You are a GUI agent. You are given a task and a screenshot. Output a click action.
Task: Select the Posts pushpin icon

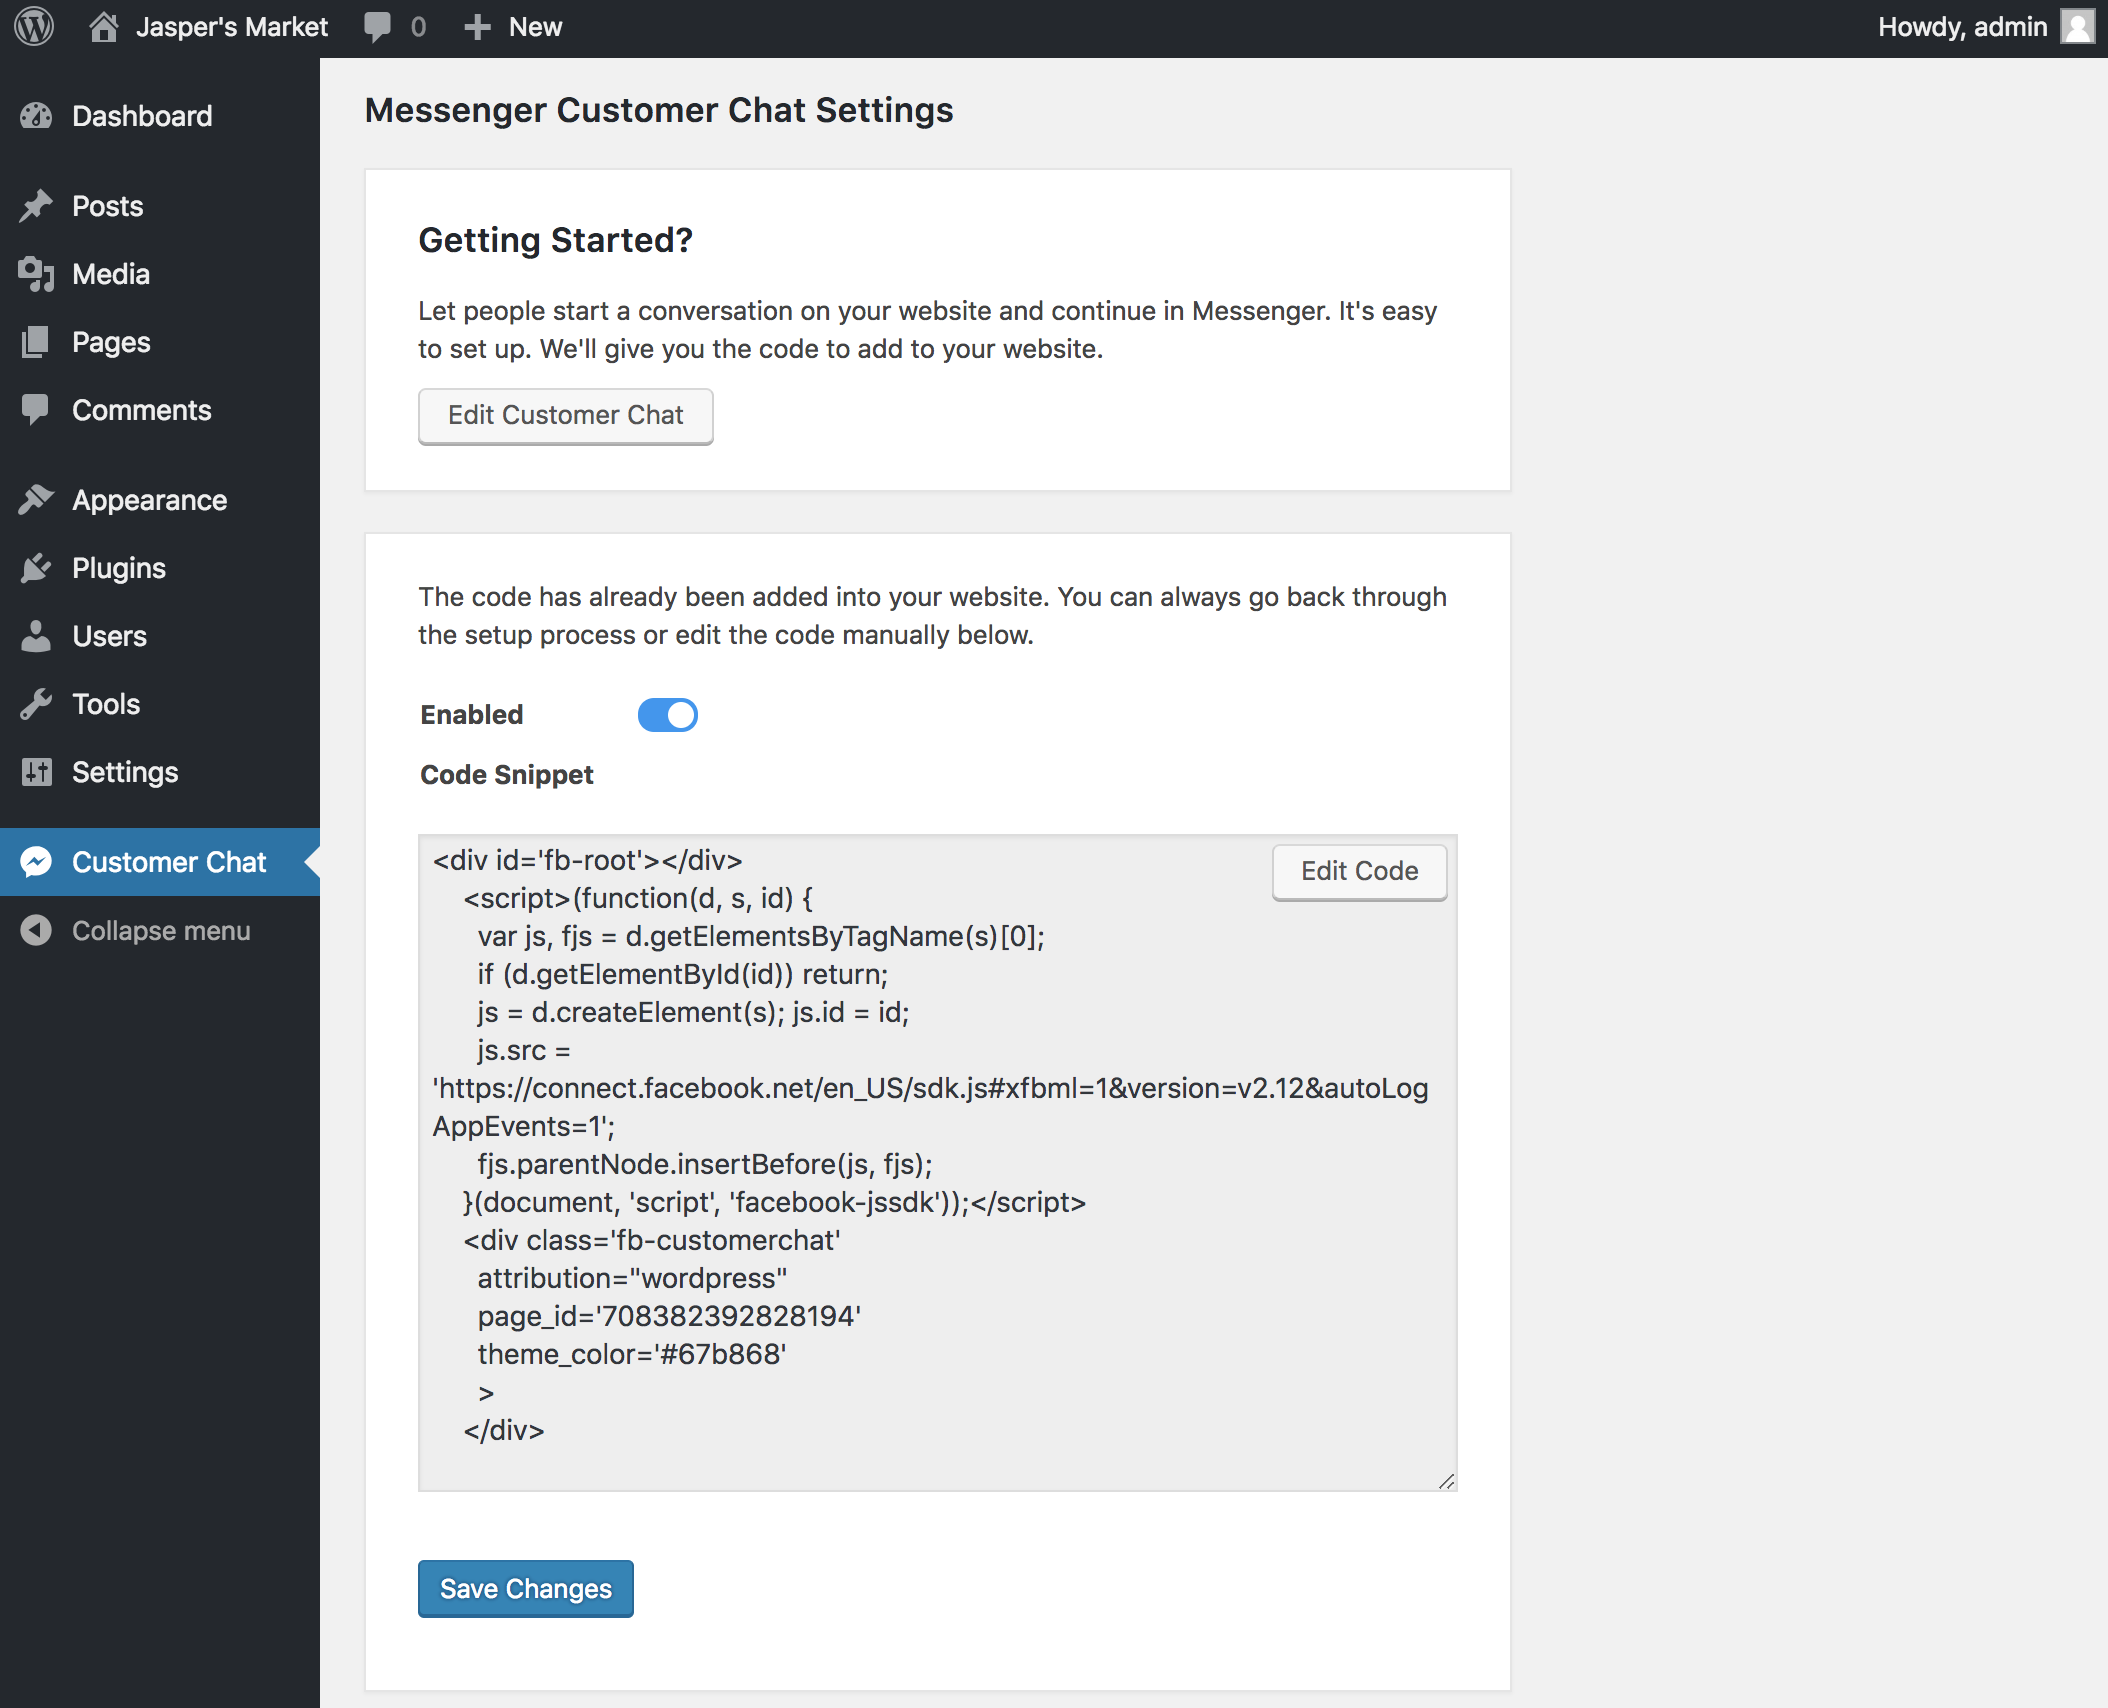coord(36,205)
